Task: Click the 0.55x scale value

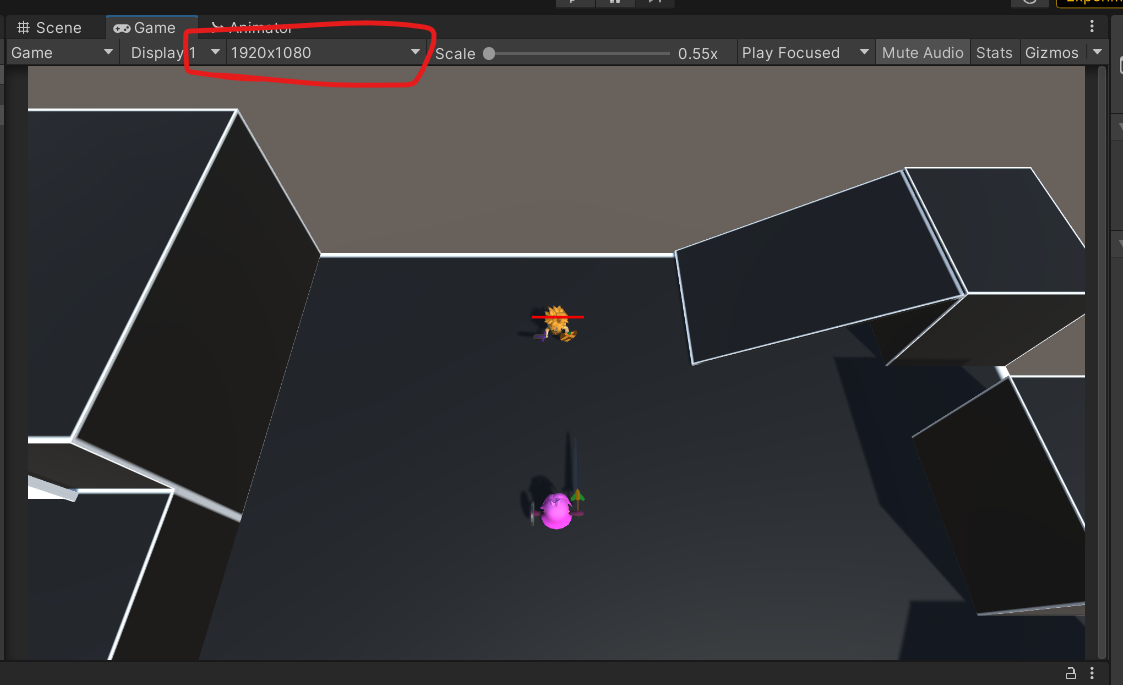Action: [x=698, y=54]
